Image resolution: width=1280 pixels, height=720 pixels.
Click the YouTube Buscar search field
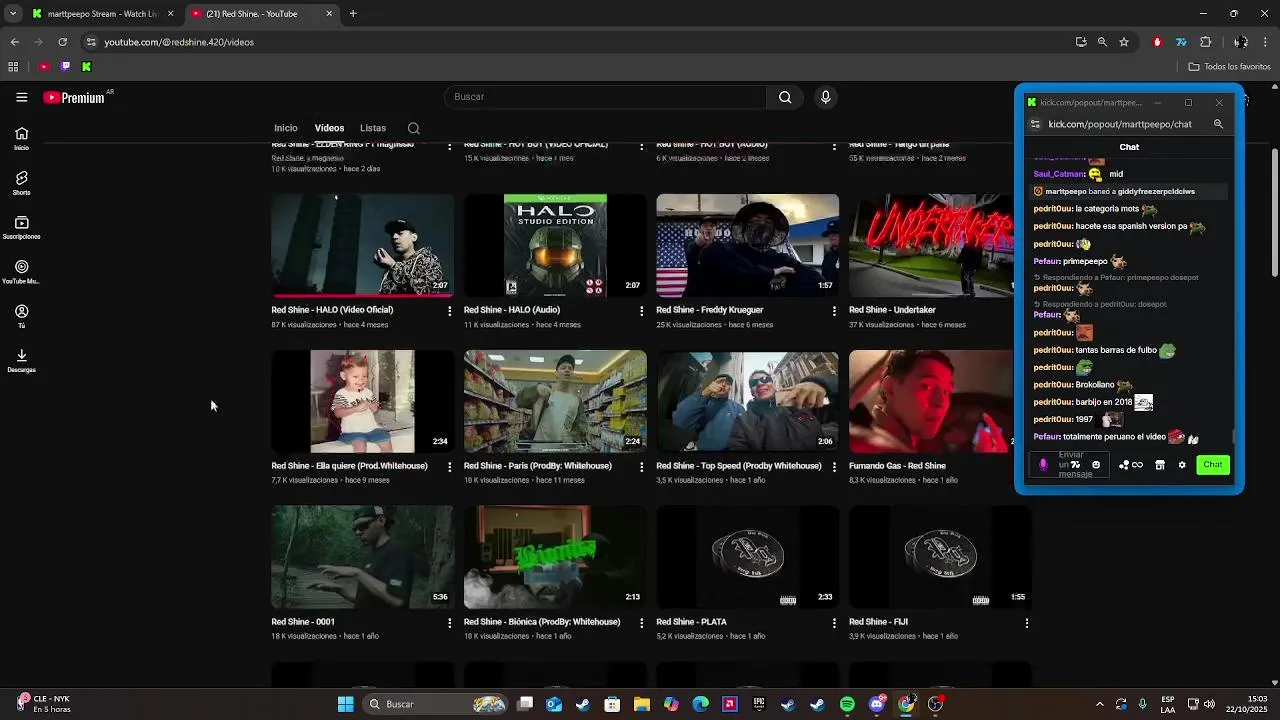(x=605, y=97)
